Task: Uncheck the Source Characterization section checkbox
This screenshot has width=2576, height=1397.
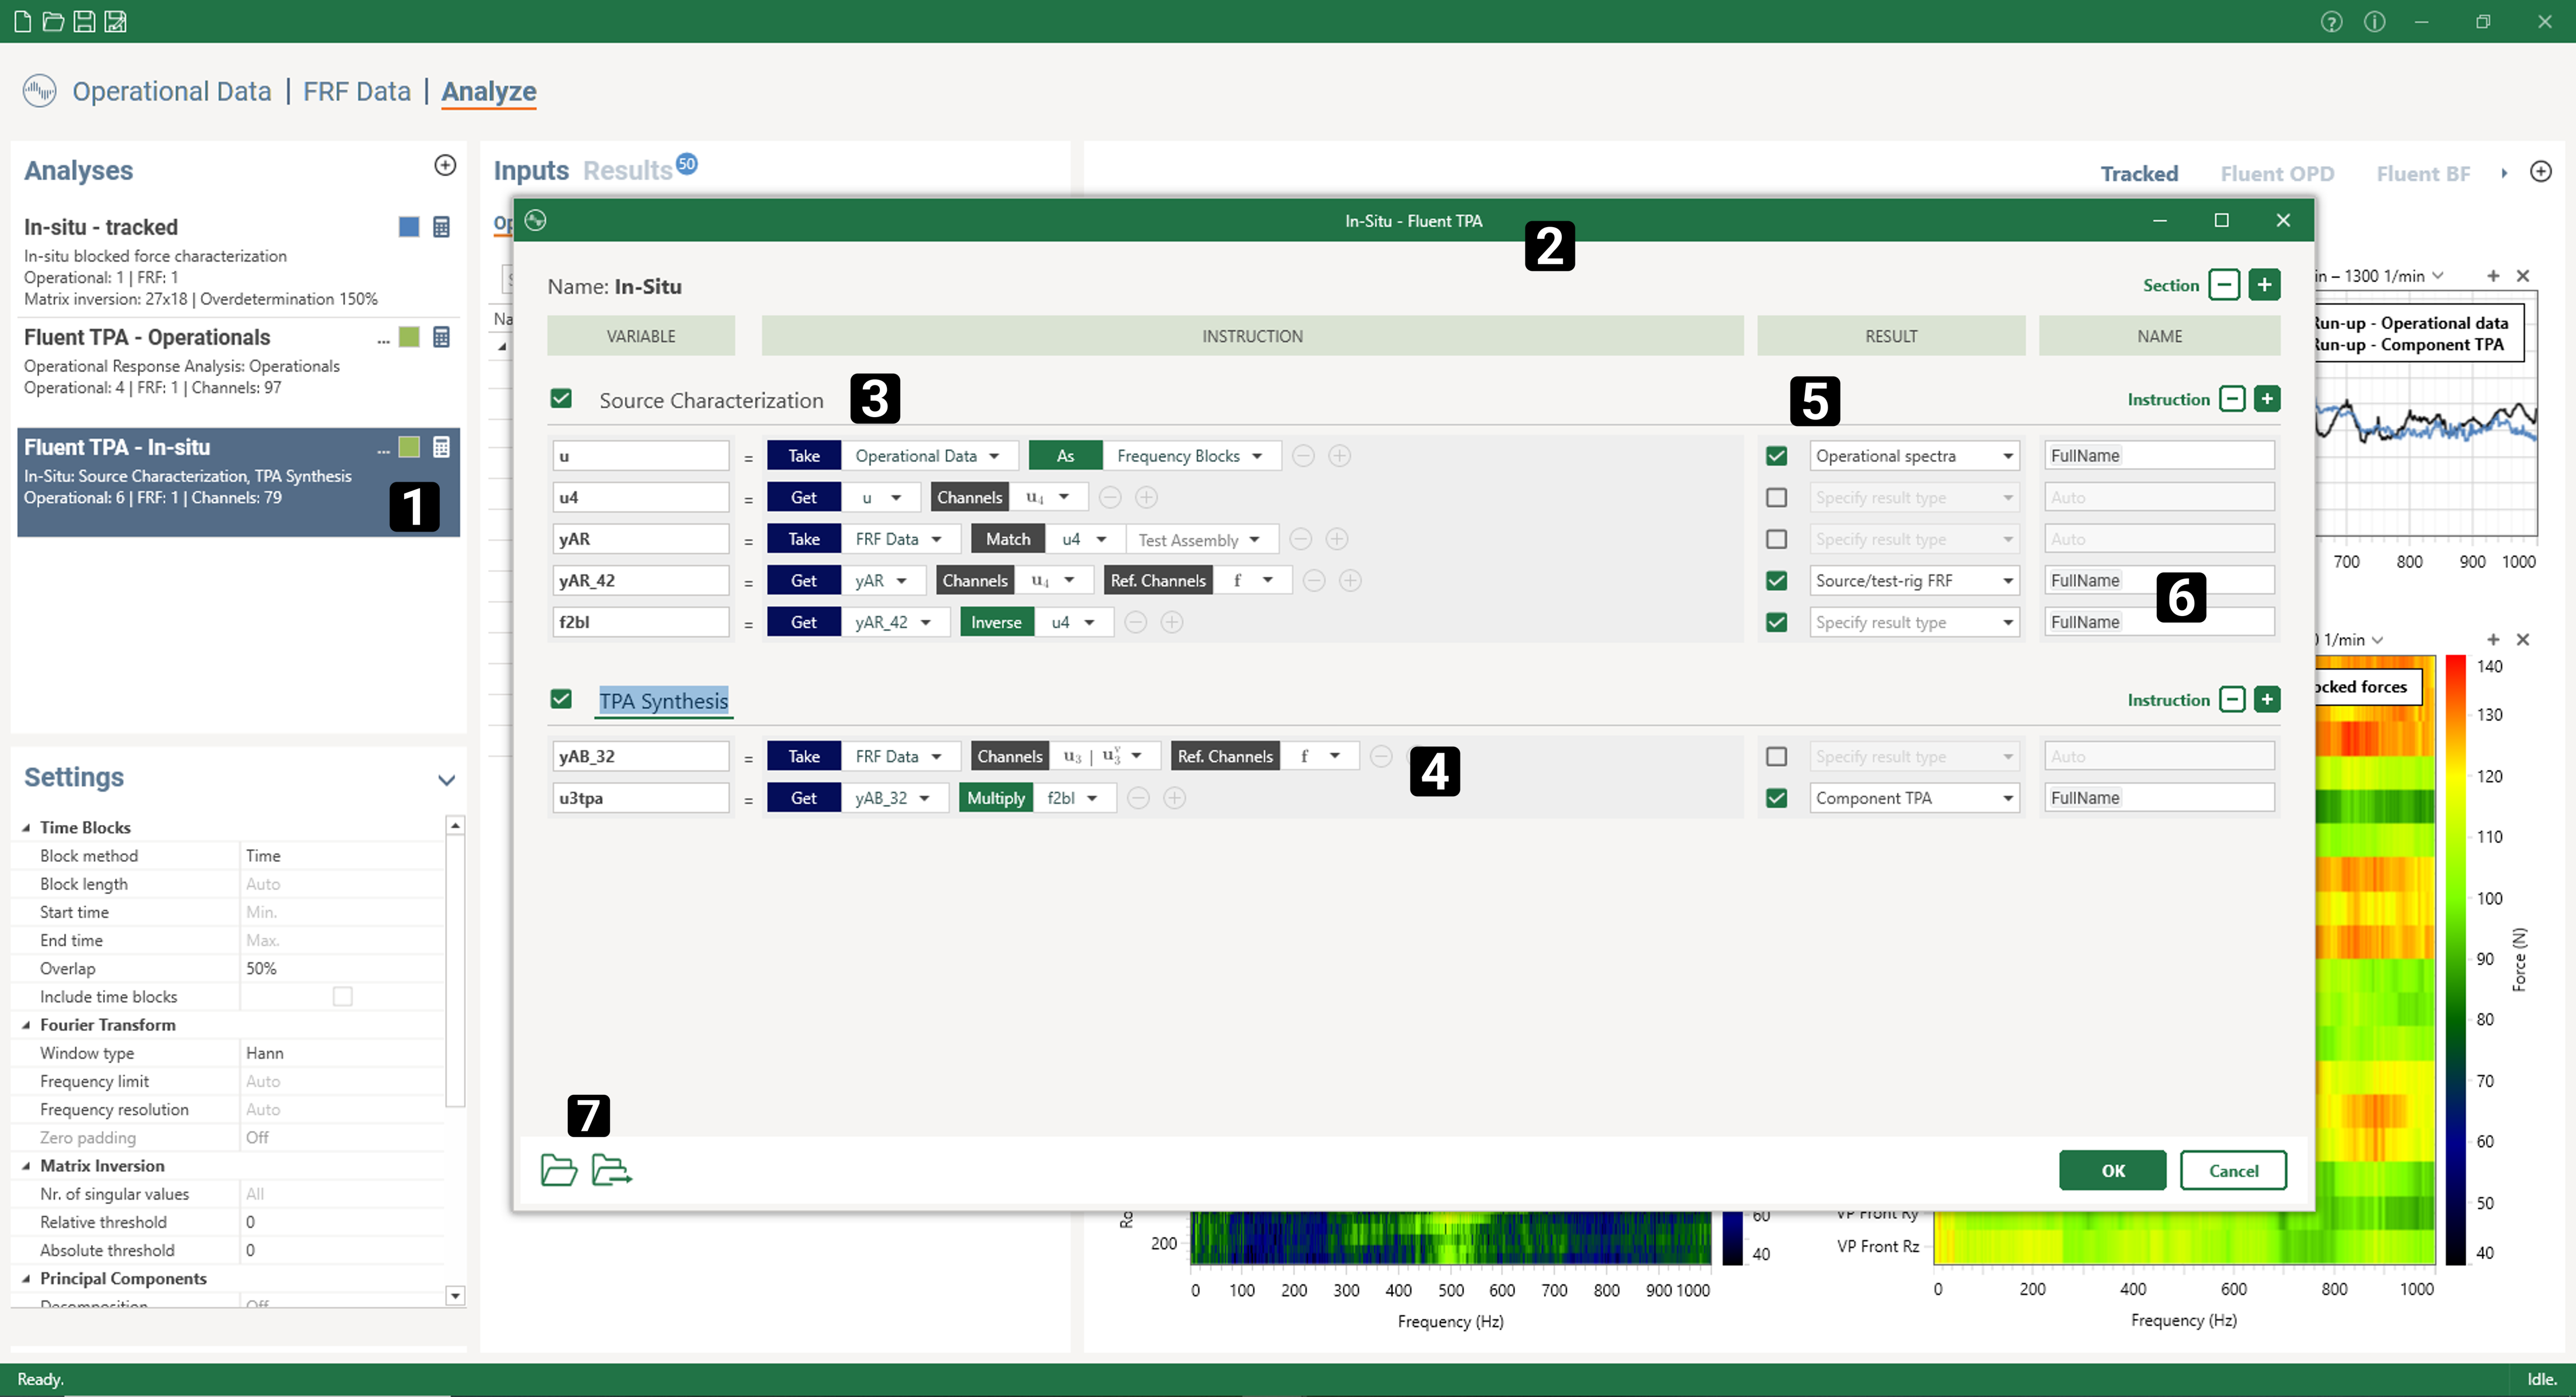Action: point(561,399)
